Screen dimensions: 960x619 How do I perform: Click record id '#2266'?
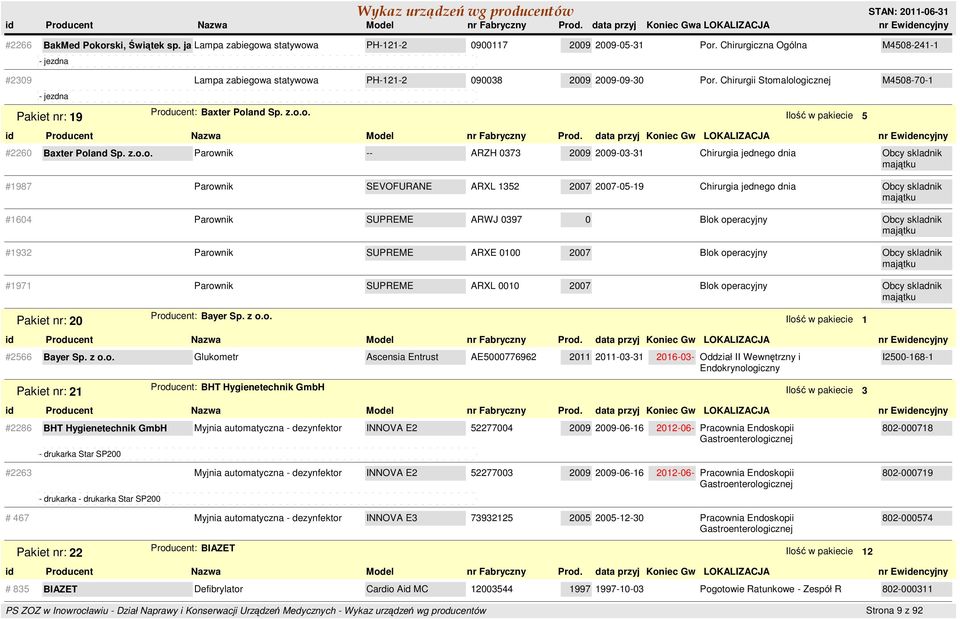coord(18,45)
